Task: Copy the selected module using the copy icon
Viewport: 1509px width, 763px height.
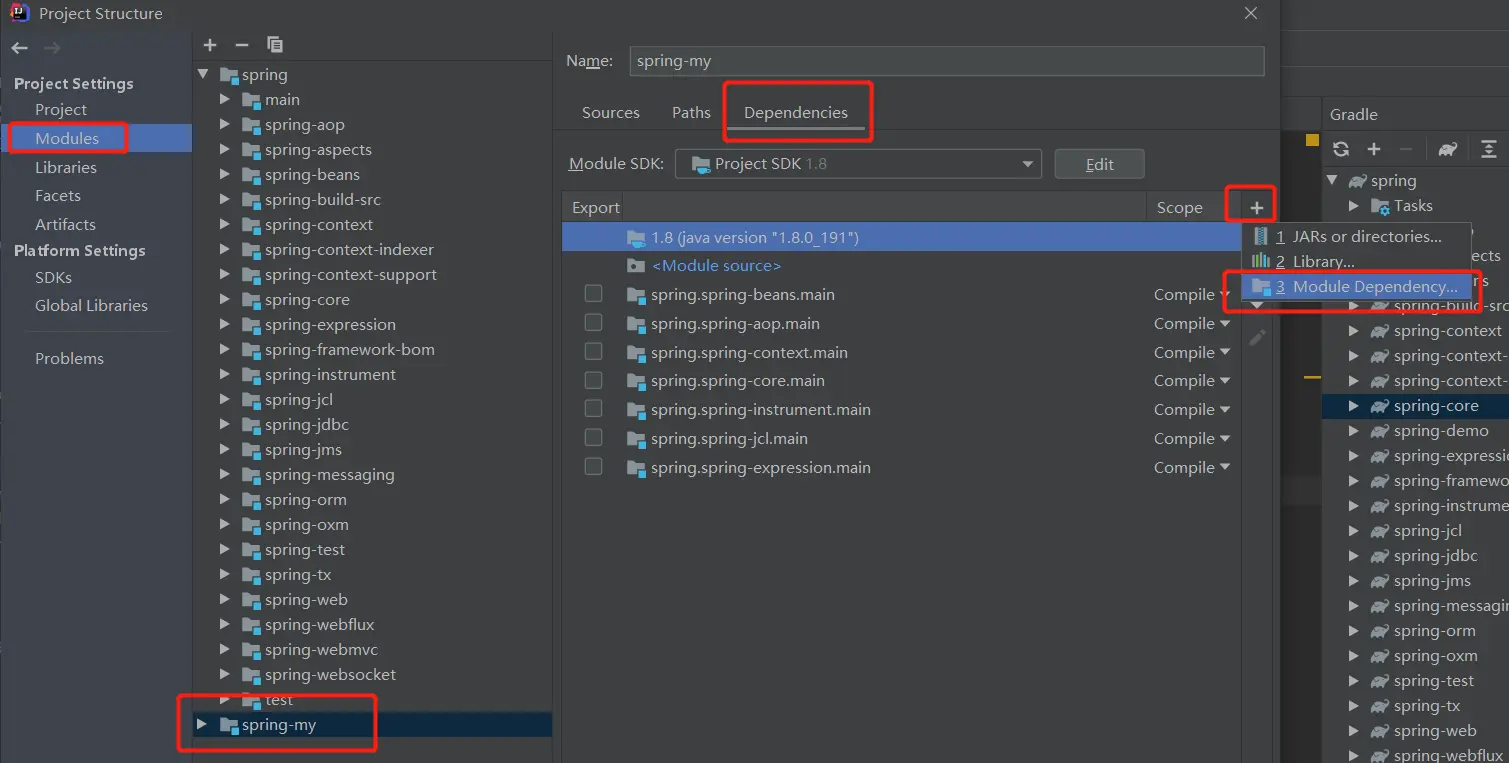Action: [275, 45]
